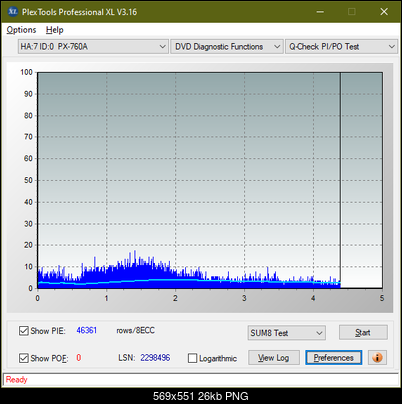The height and width of the screenshot is (404, 402).
Task: Expand the Q-Check PI/PO Test dropdown
Action: [342, 47]
